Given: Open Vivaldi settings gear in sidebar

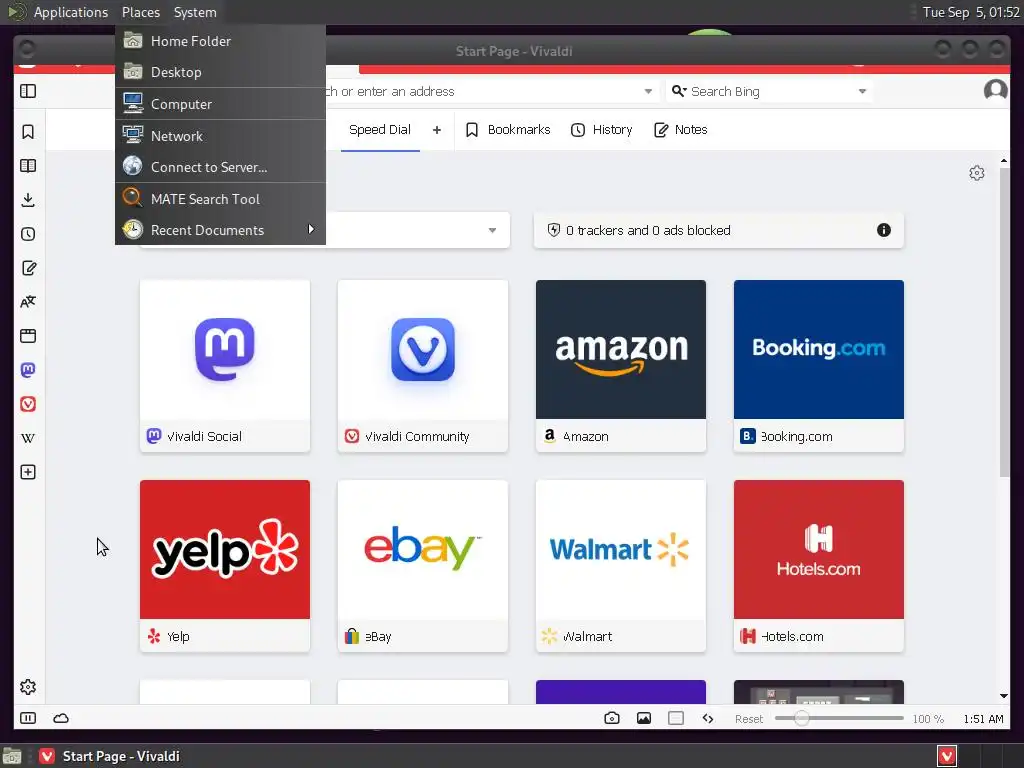Looking at the screenshot, I should [x=28, y=687].
